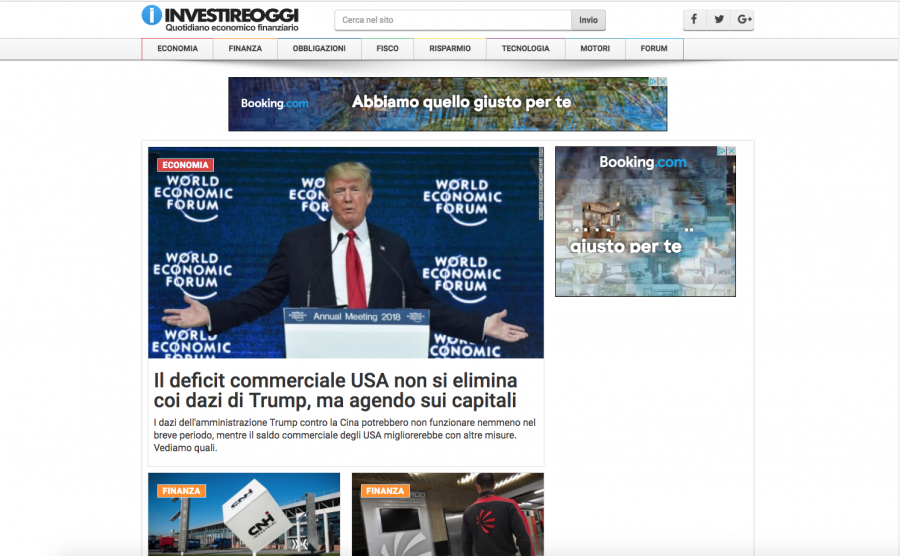Click the Invio search button
The width and height of the screenshot is (900, 556).
pos(588,20)
